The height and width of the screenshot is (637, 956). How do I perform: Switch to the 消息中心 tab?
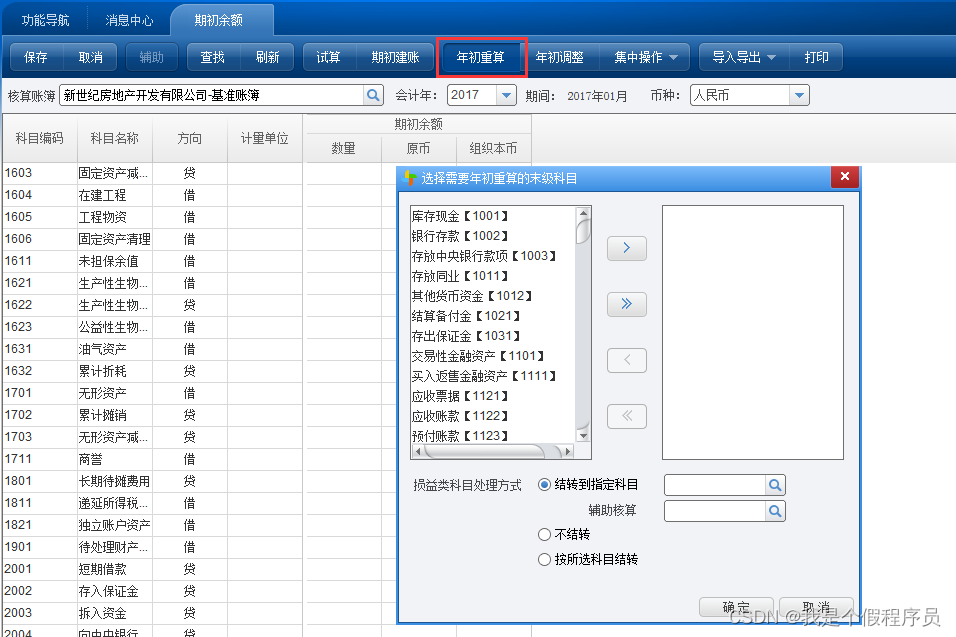pos(129,20)
